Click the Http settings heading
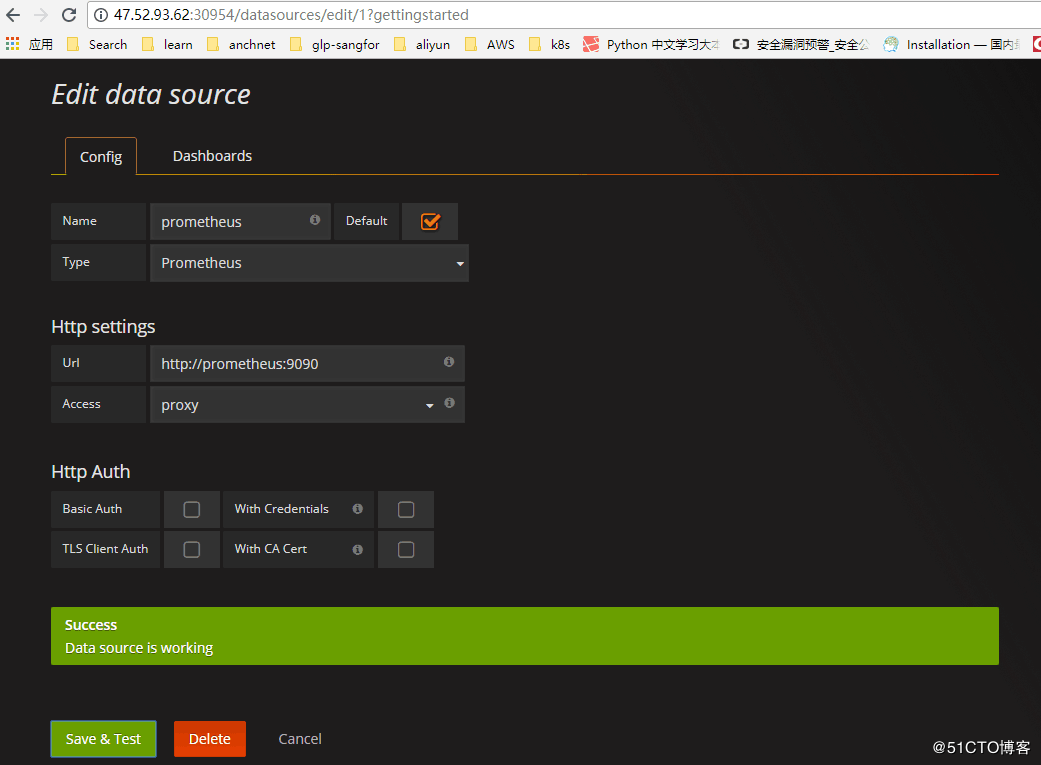Image resolution: width=1041 pixels, height=765 pixels. click(x=103, y=327)
